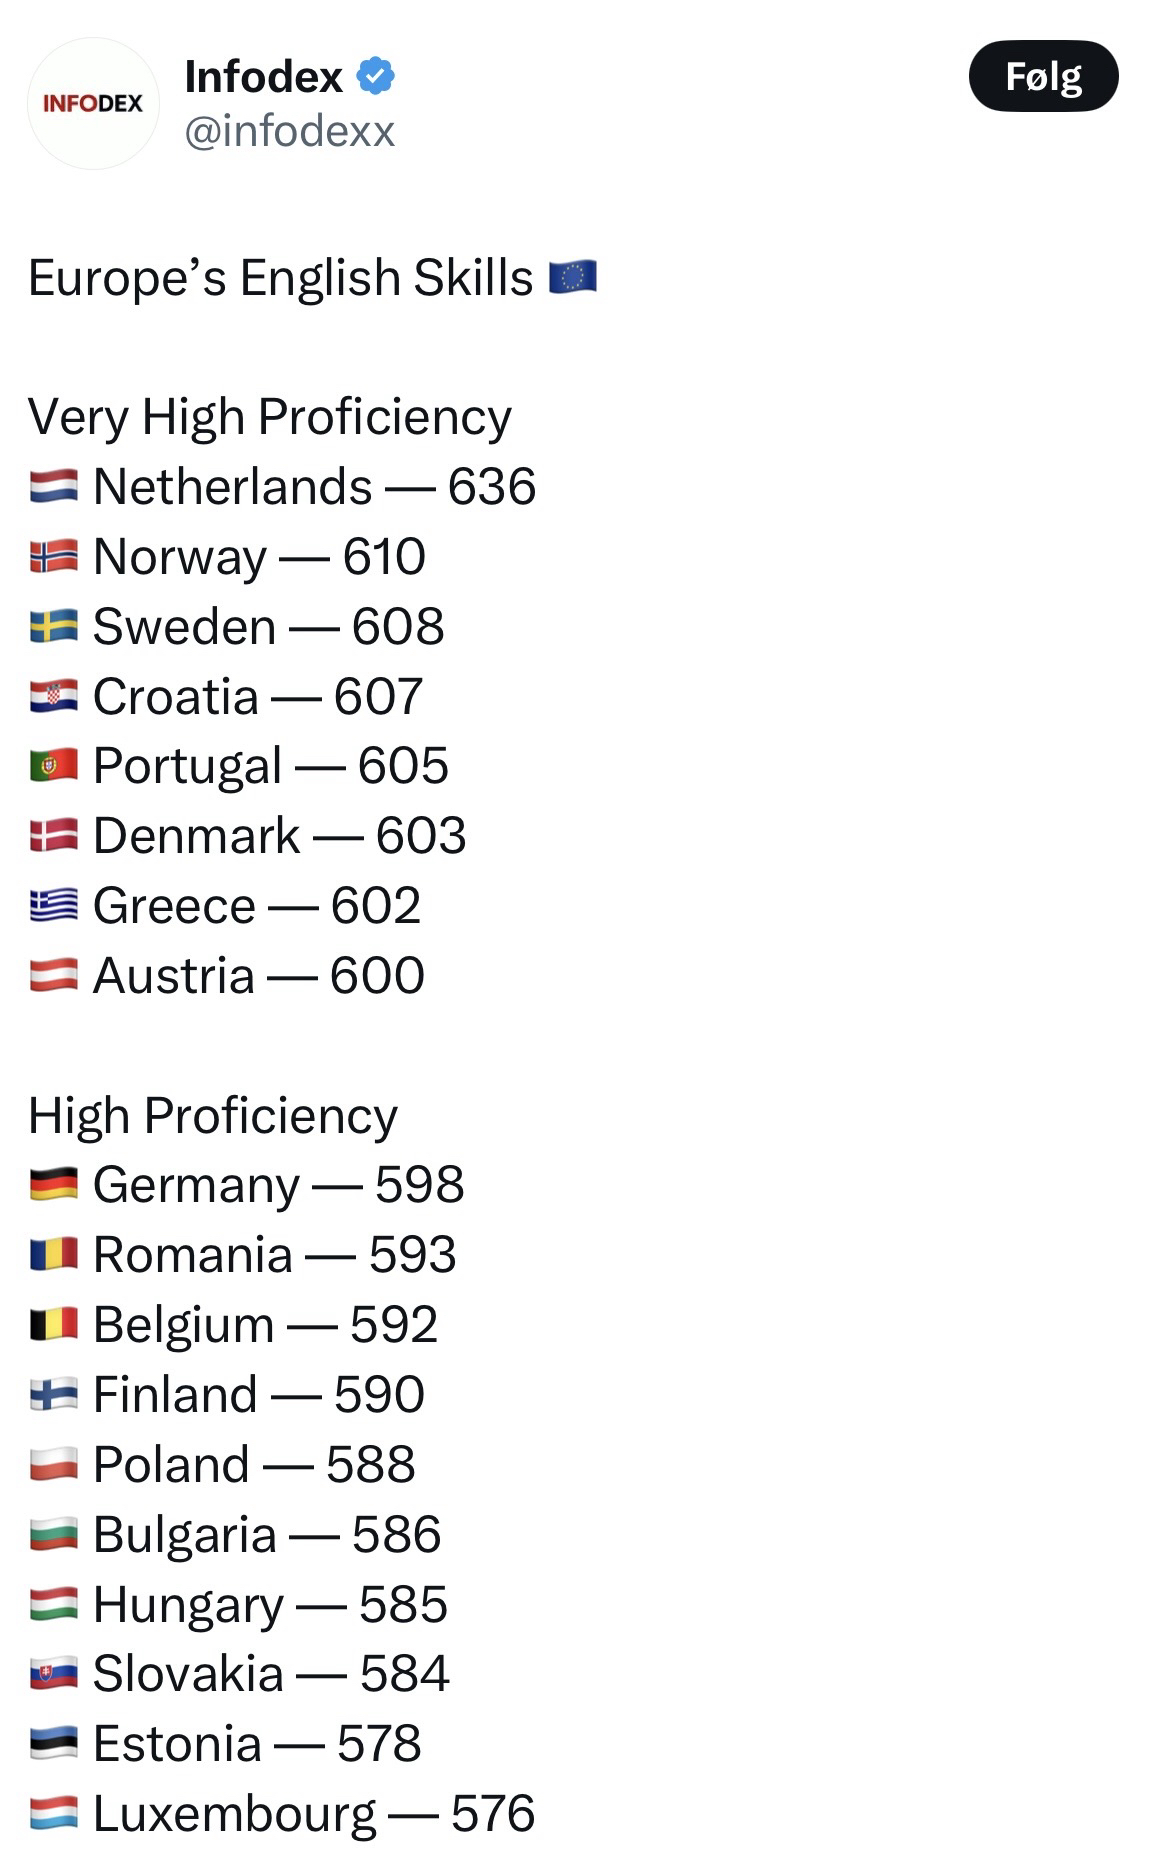The image size is (1170, 1859).
Task: Click the Europe's English Skills title text
Action: [x=281, y=278]
